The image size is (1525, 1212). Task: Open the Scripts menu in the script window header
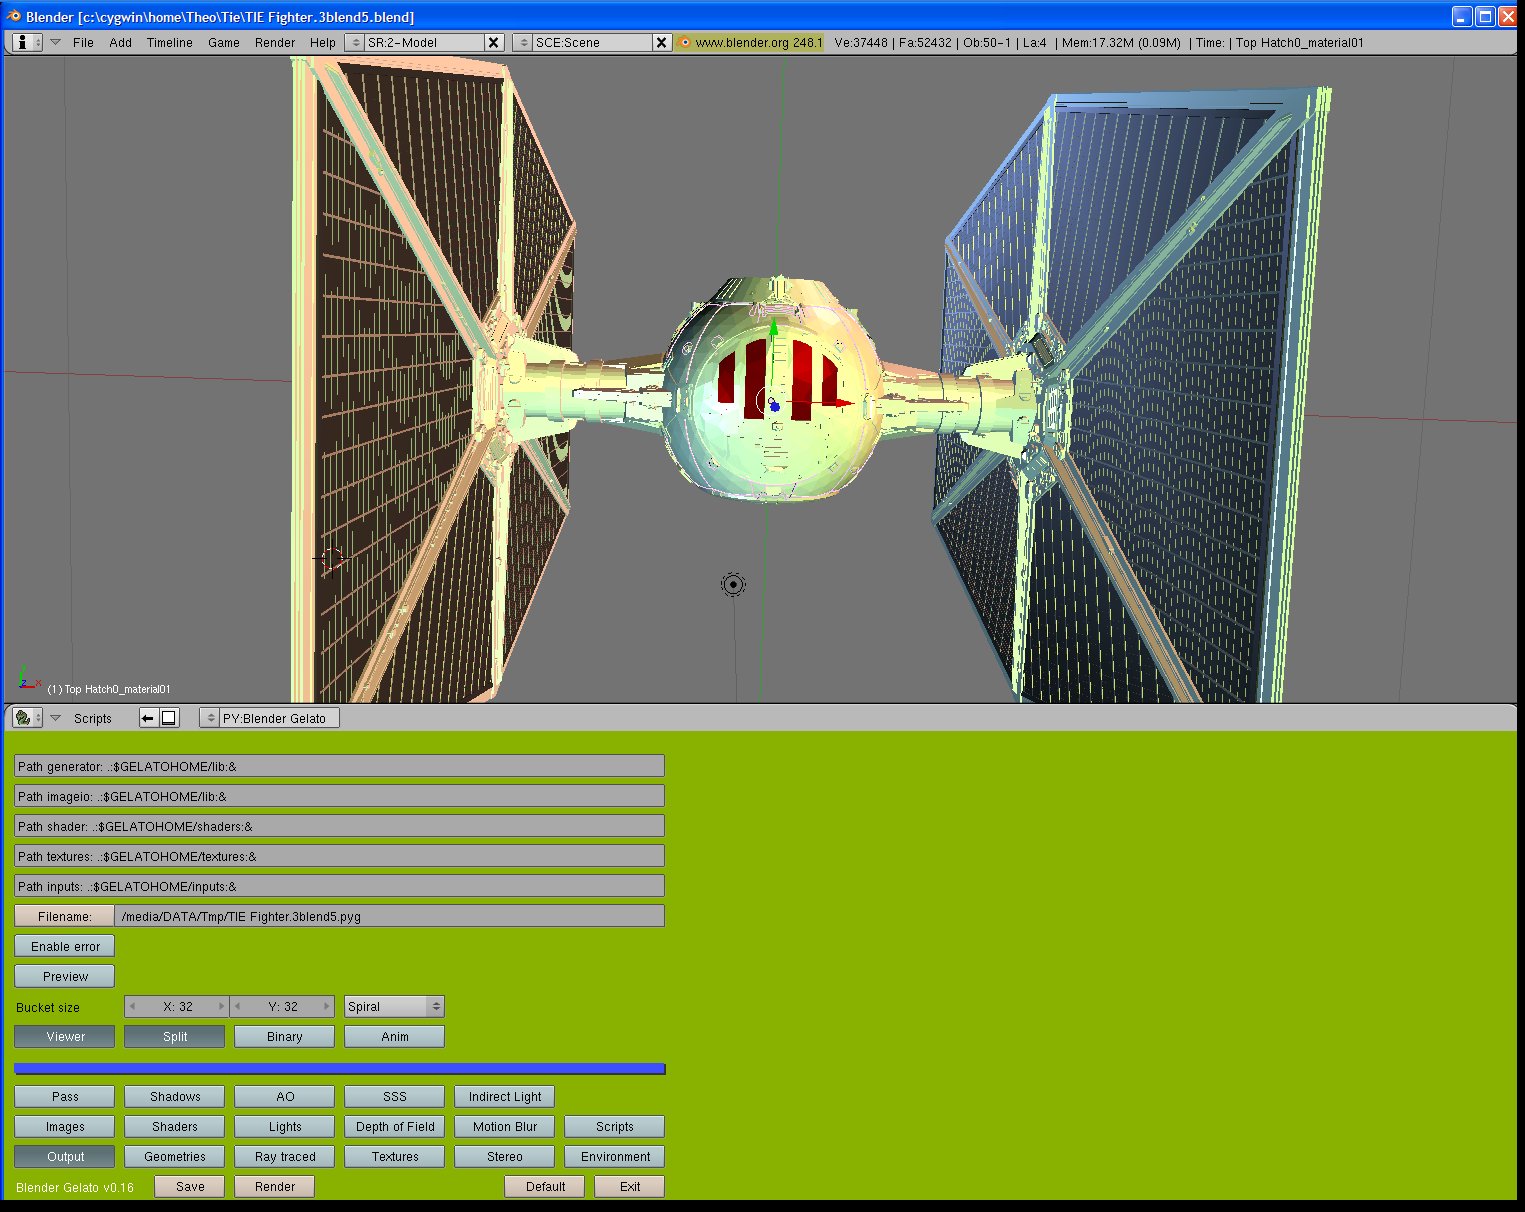click(92, 719)
